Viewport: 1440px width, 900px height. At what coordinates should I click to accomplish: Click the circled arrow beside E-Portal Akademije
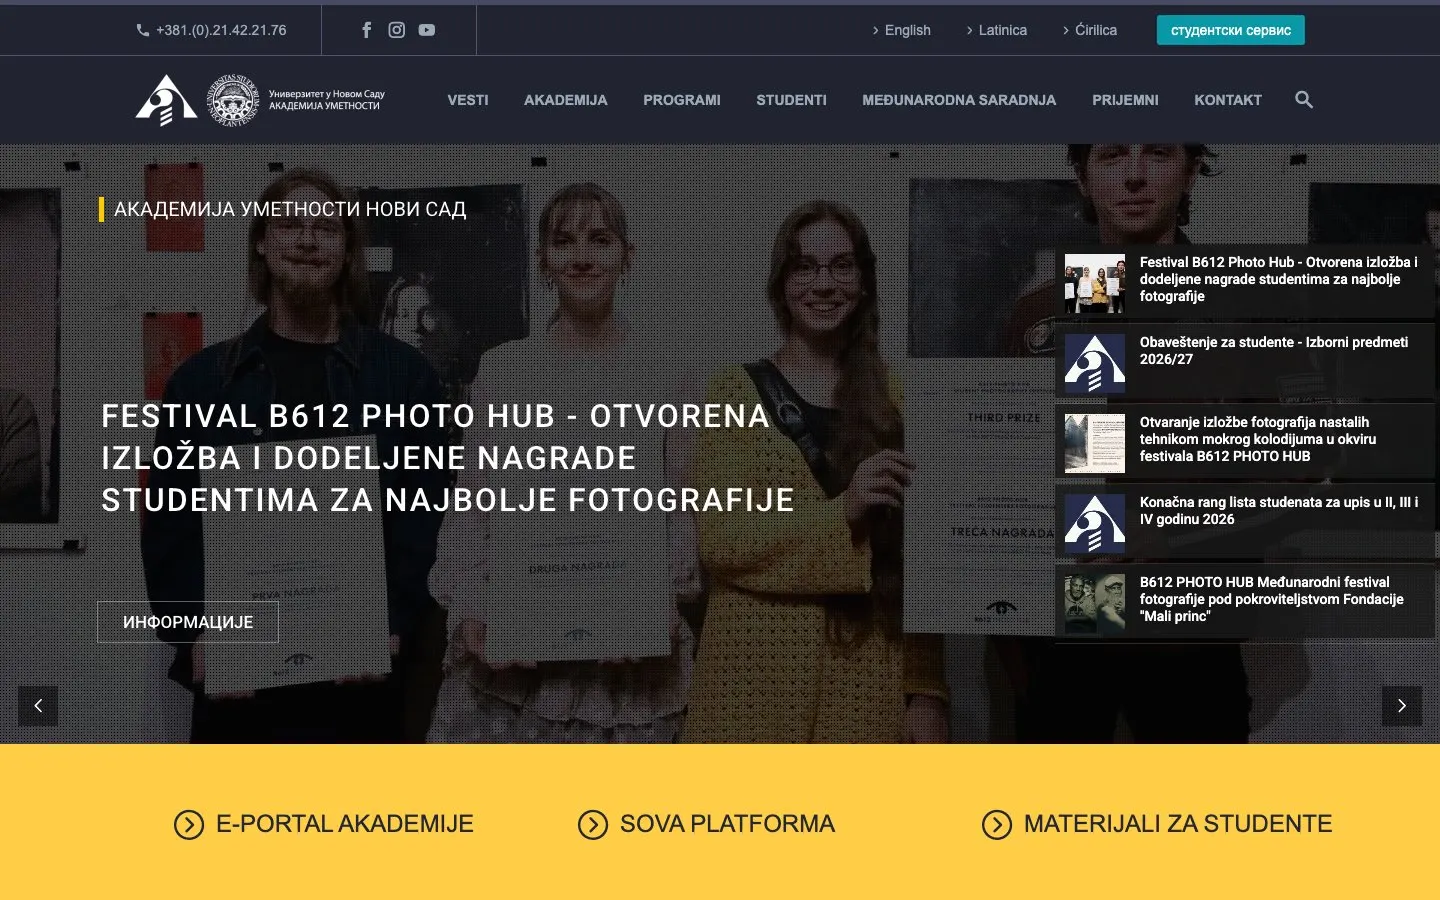[189, 825]
